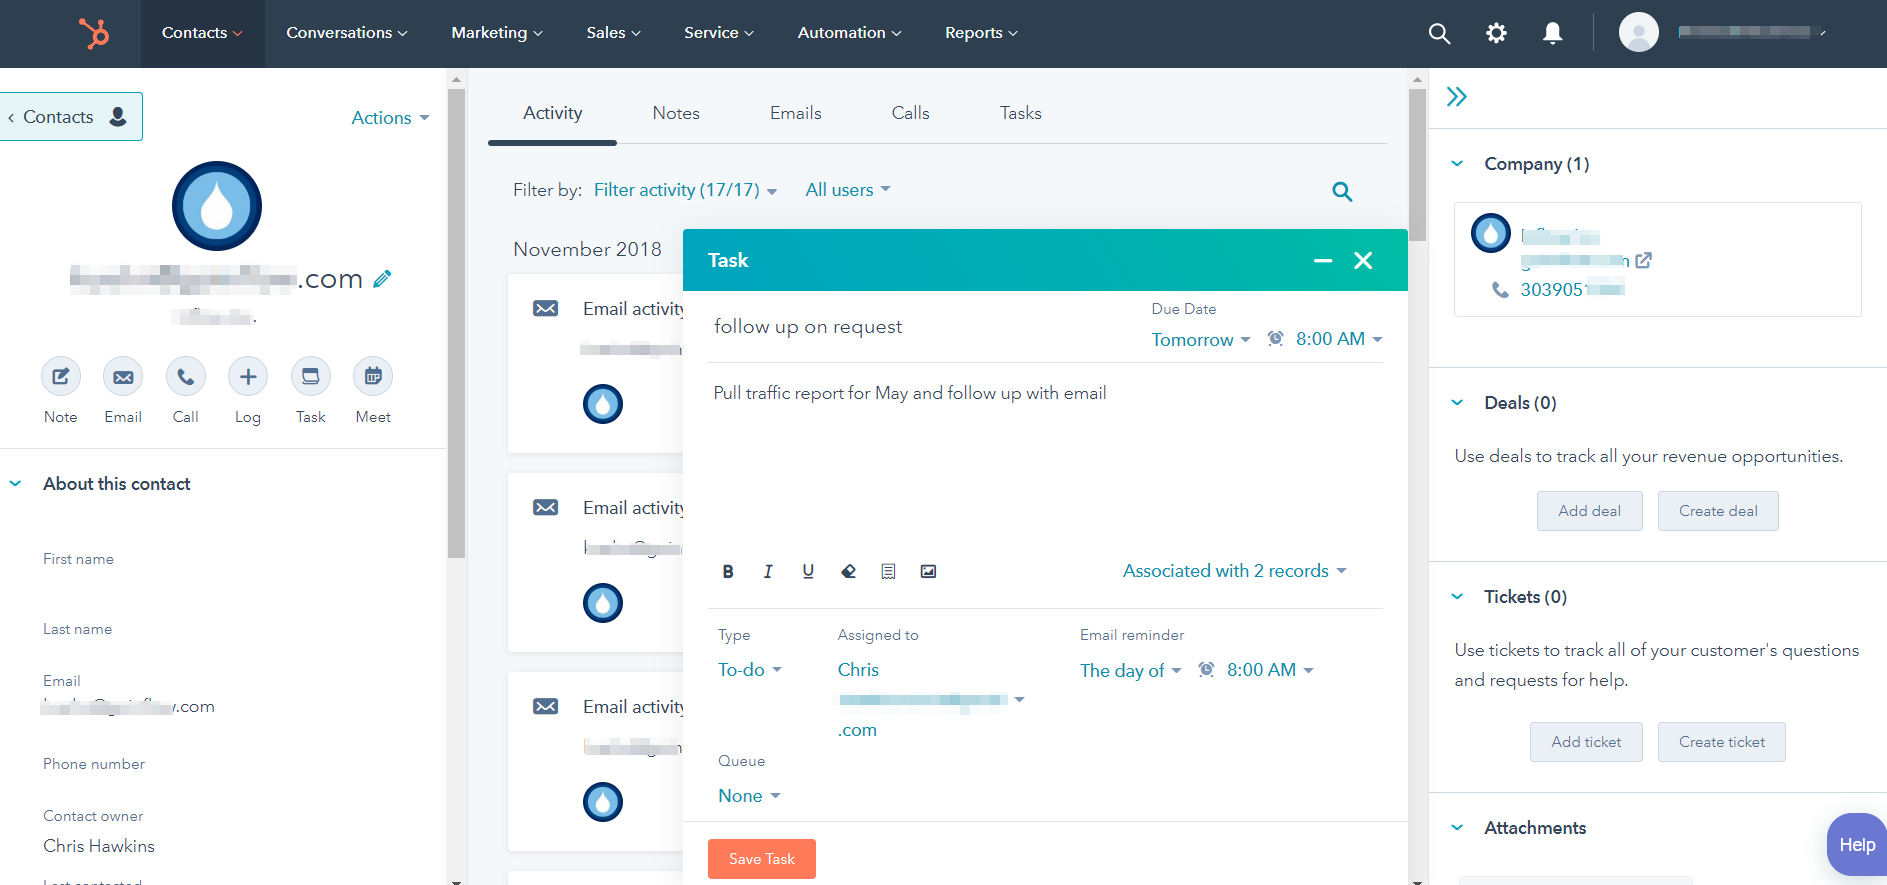Collapse the About this contact section
The image size is (1887, 885).
tap(16, 484)
